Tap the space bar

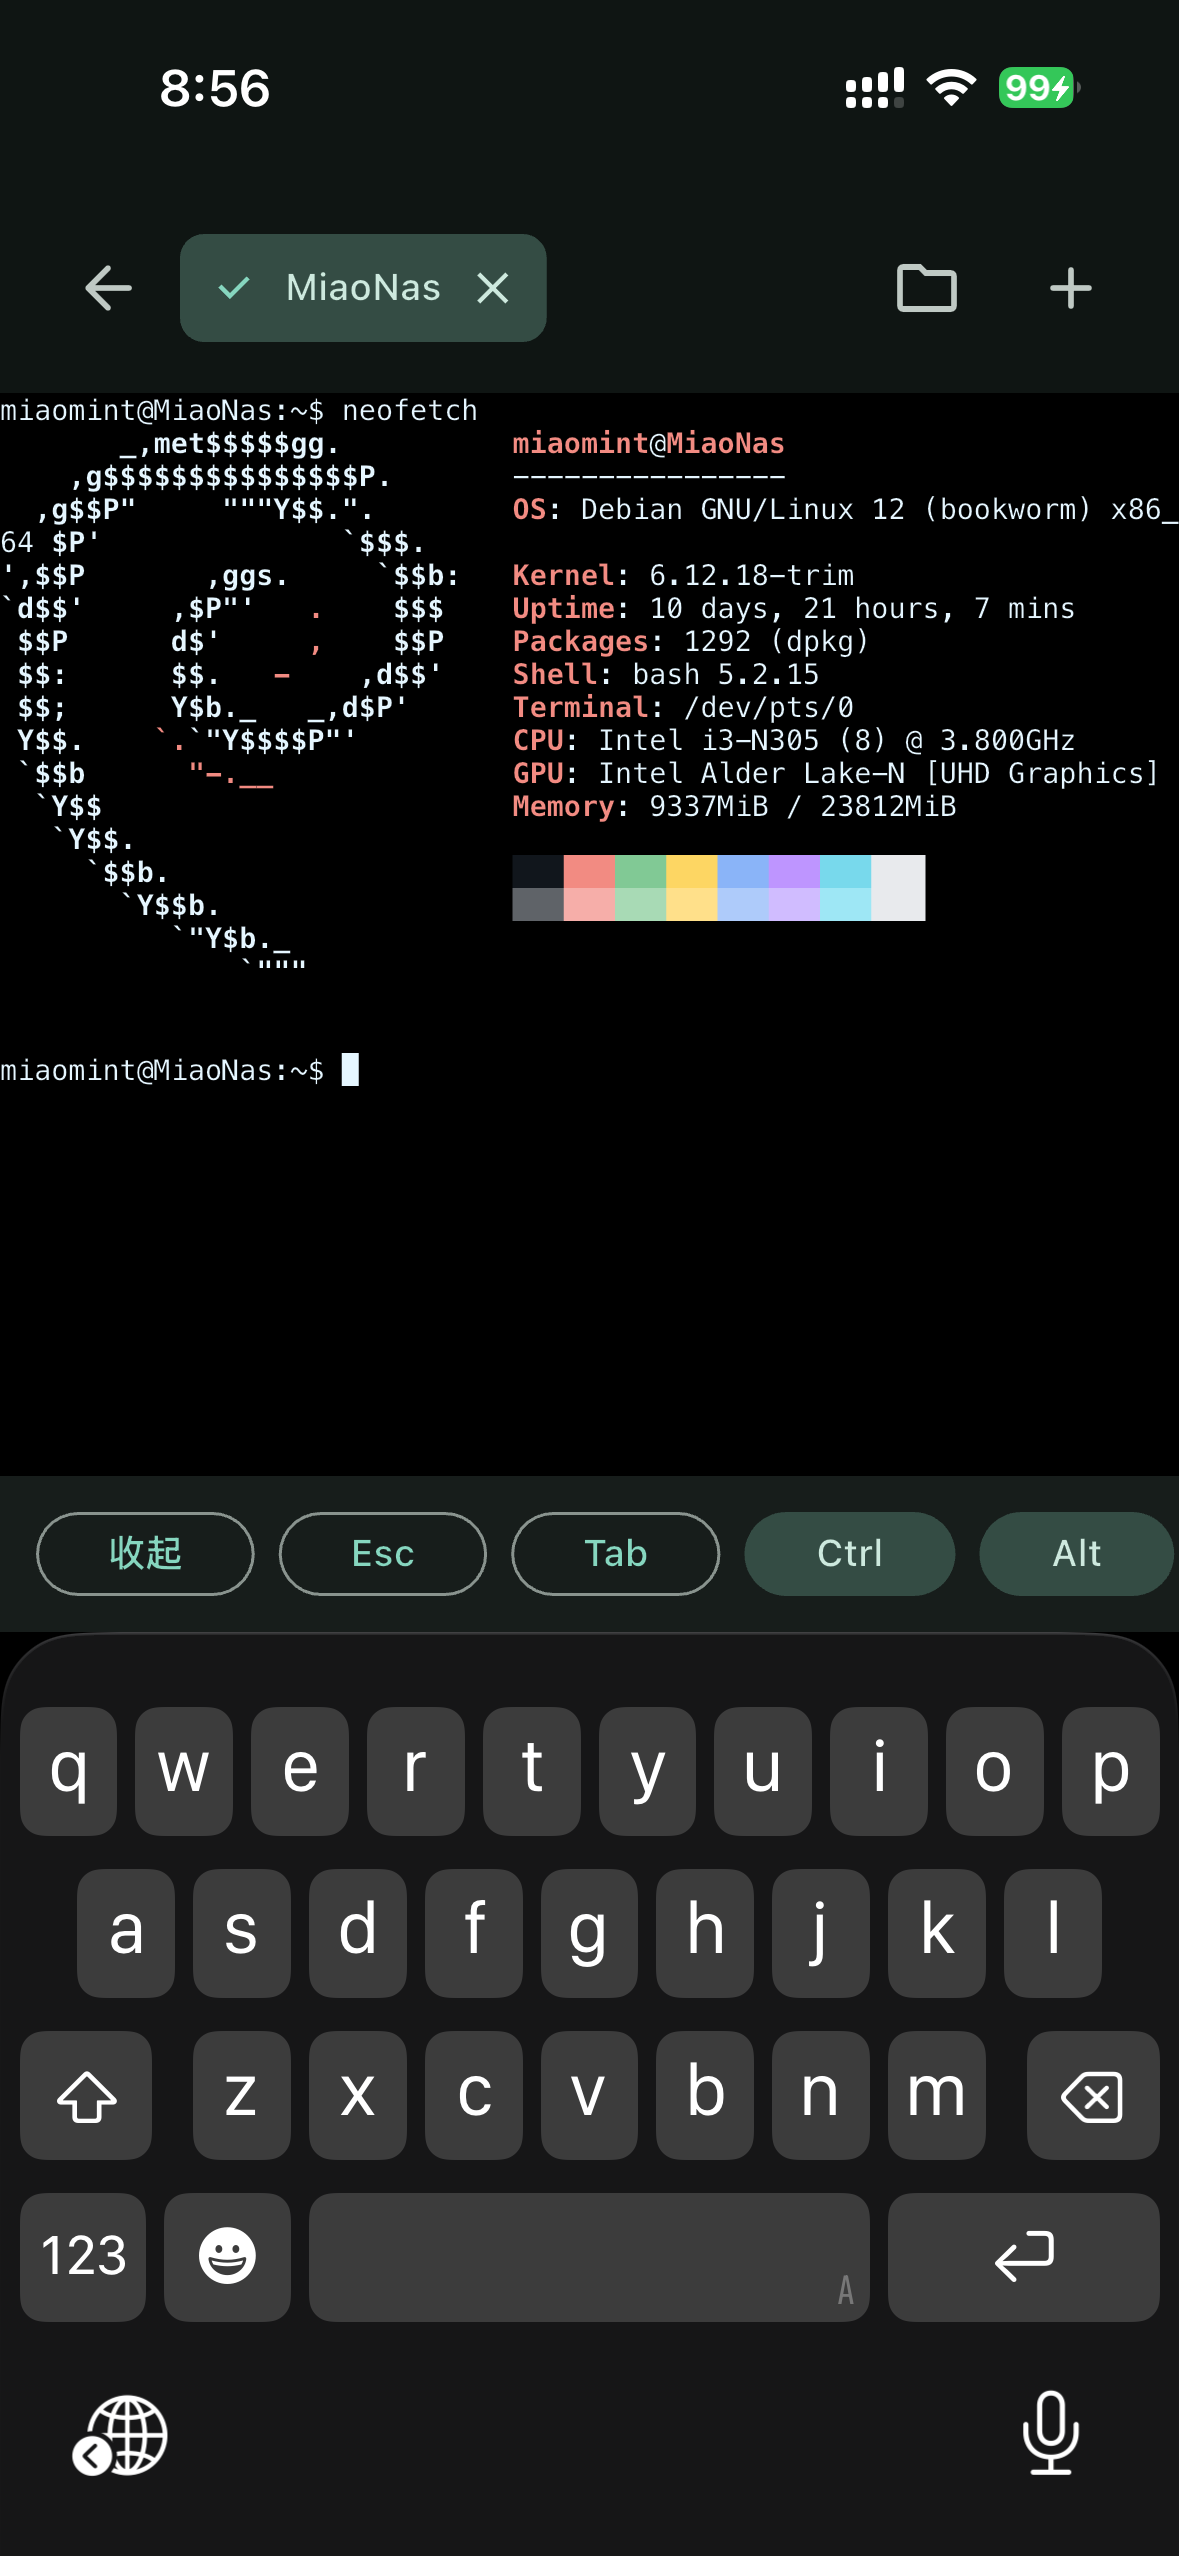pyautogui.click(x=588, y=2256)
